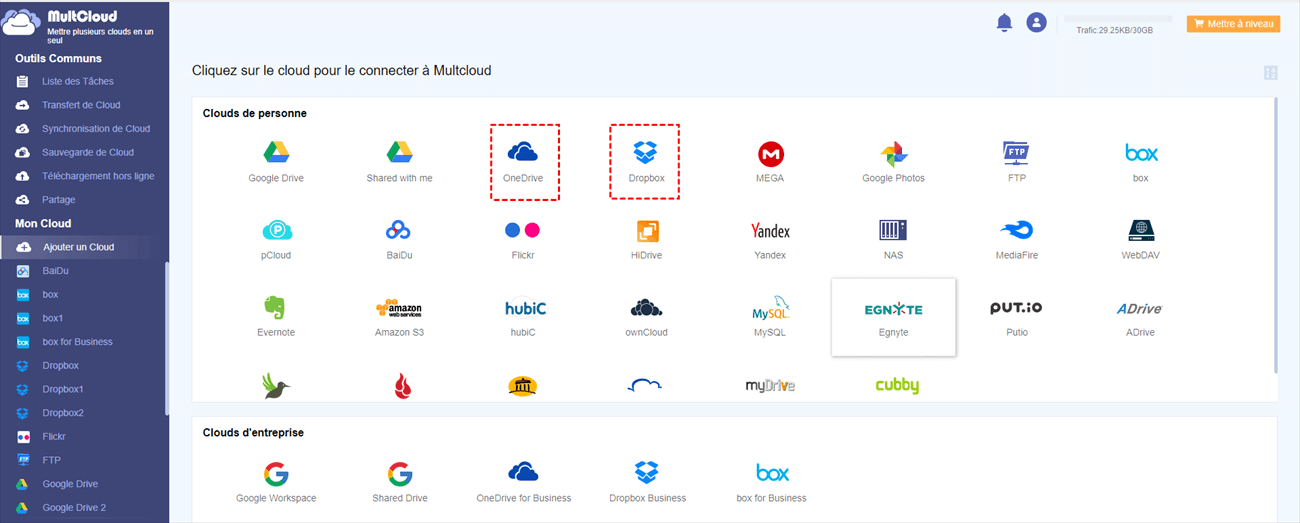Select the Shared with me cloud
This screenshot has height=523, width=1300.
[x=399, y=162]
